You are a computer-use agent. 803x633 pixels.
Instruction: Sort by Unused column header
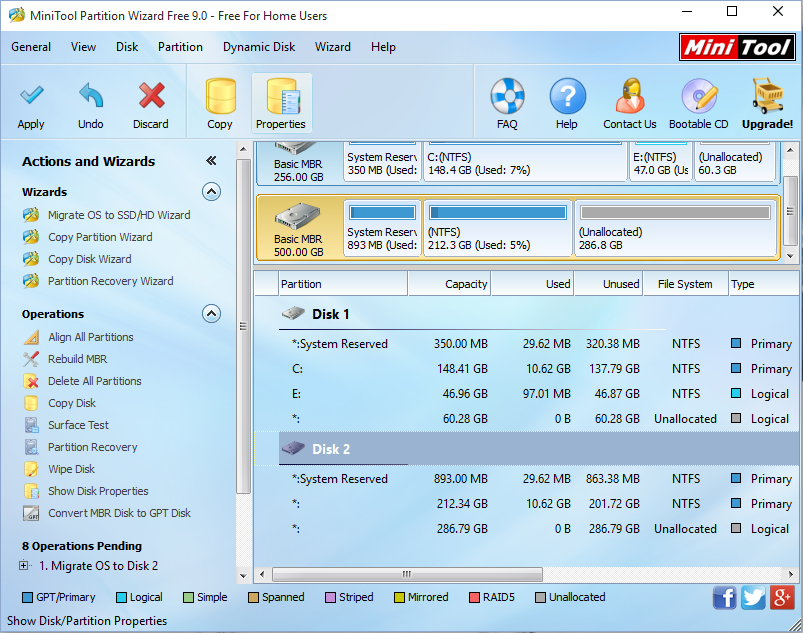[x=609, y=284]
